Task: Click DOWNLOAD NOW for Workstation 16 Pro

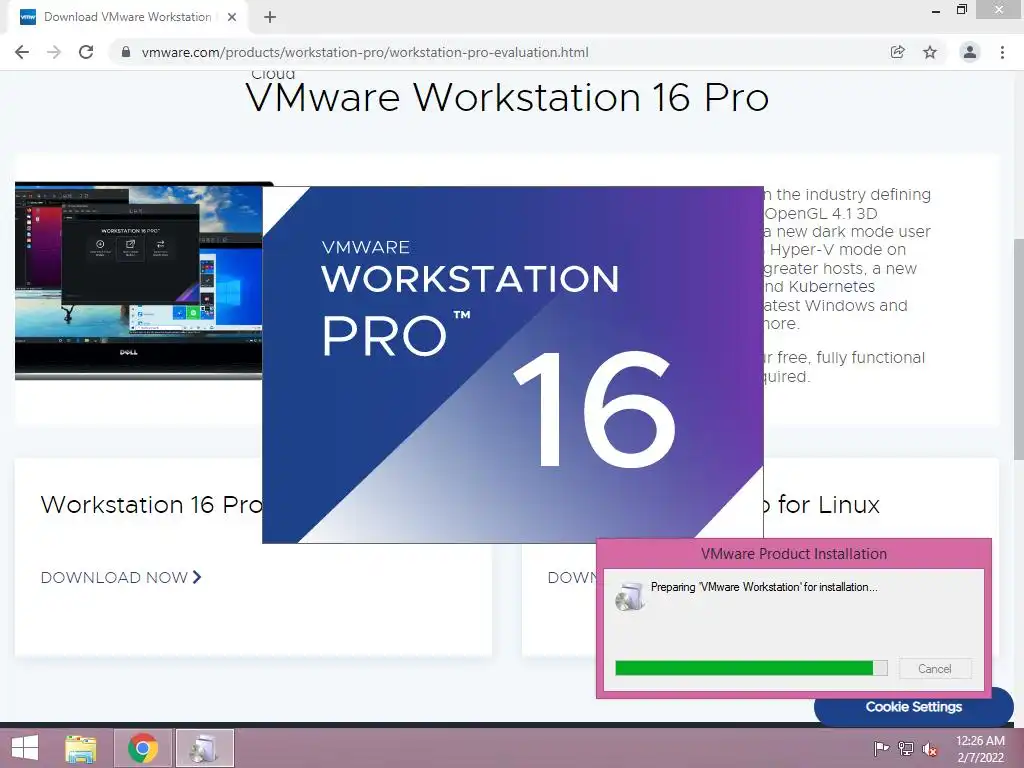Action: coord(114,577)
